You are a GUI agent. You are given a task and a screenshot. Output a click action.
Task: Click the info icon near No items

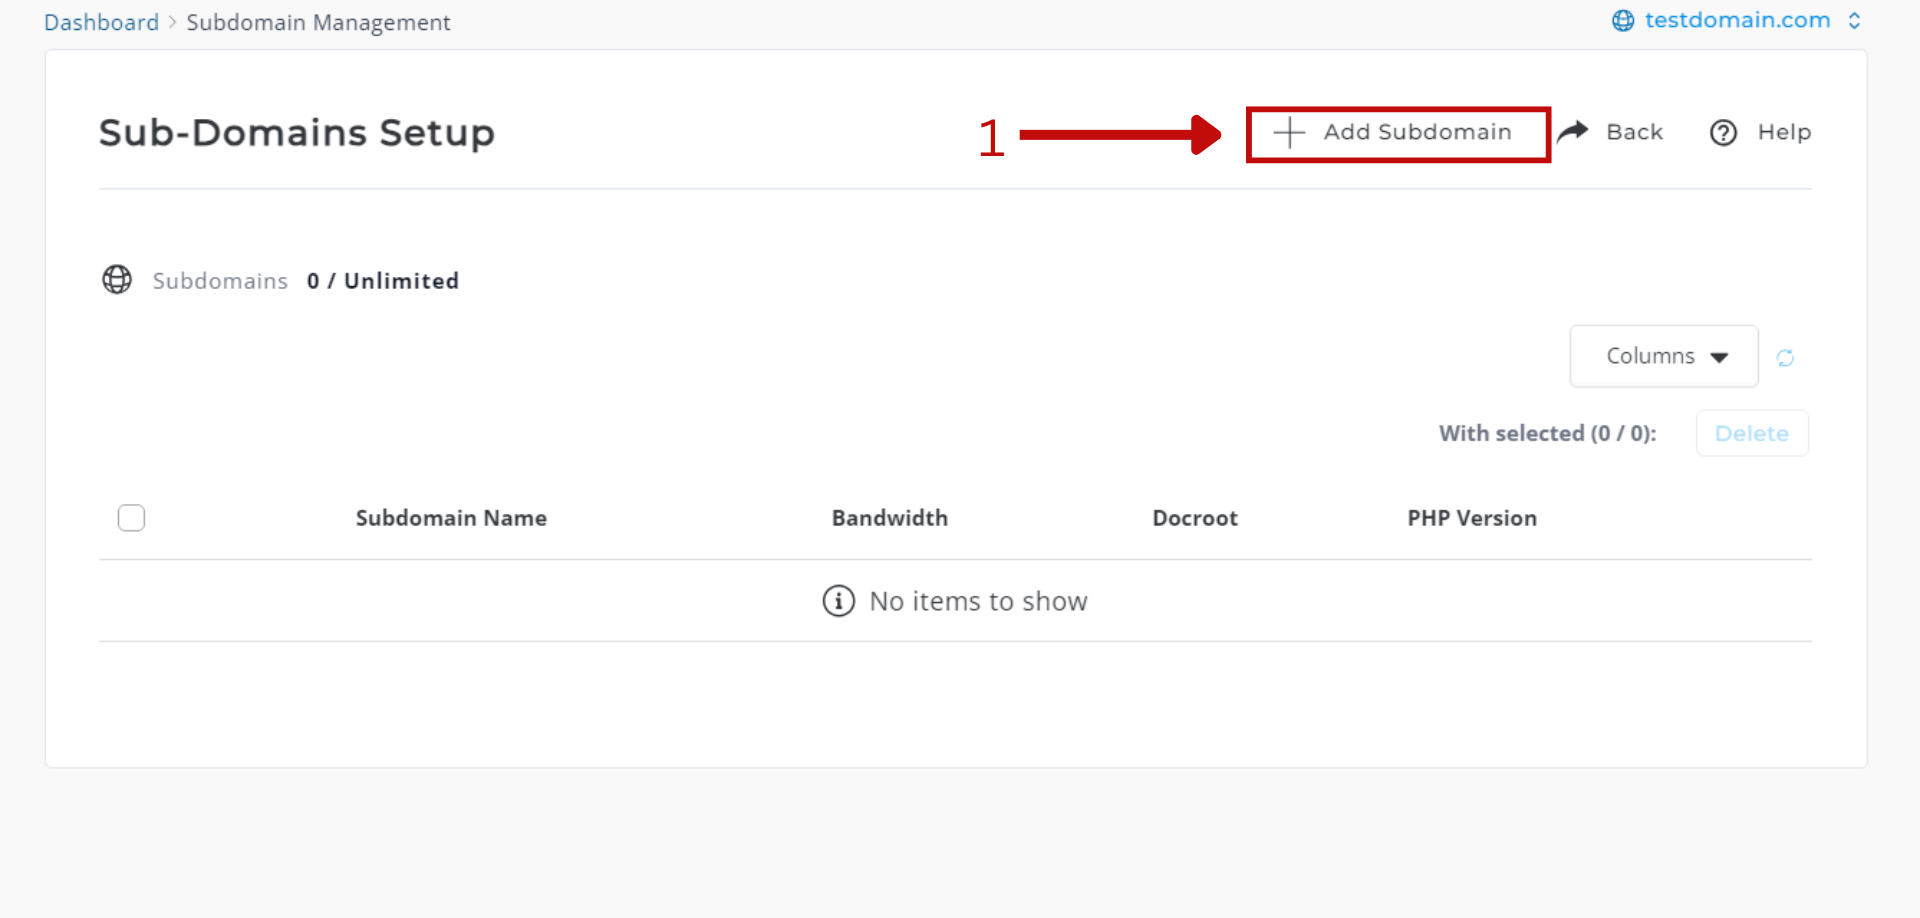(x=838, y=601)
